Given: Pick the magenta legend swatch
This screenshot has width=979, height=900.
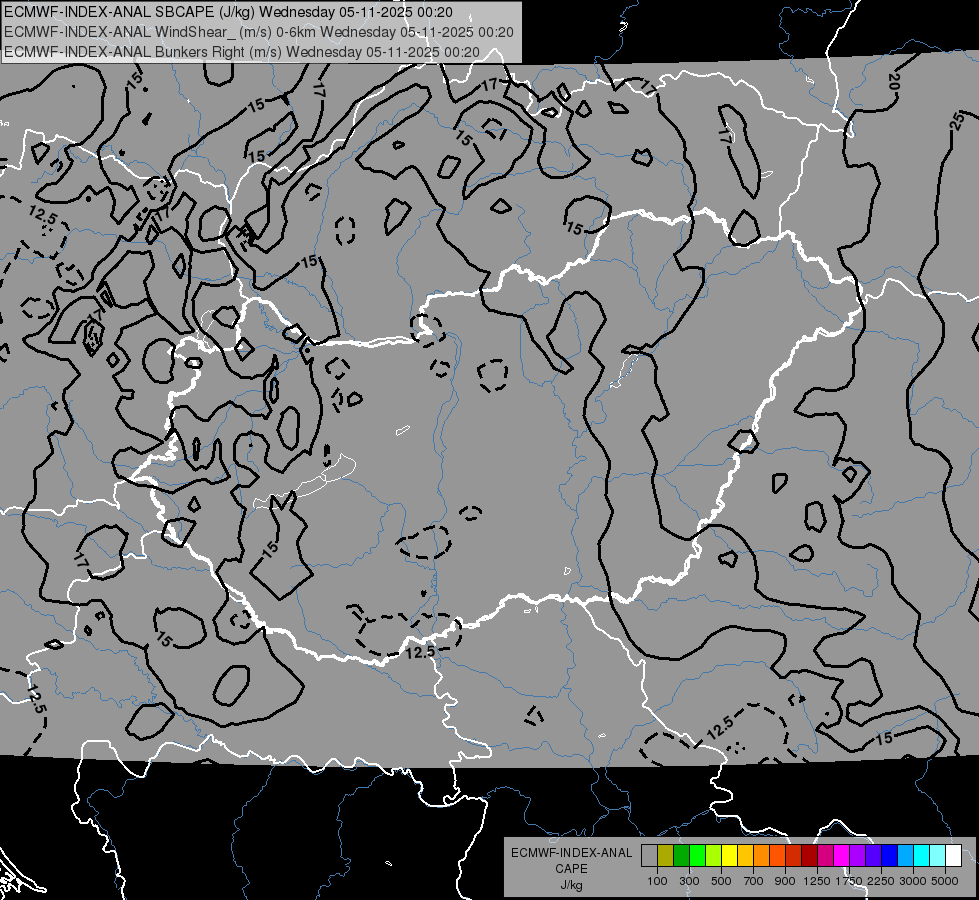Looking at the screenshot, I should tap(842, 856).
